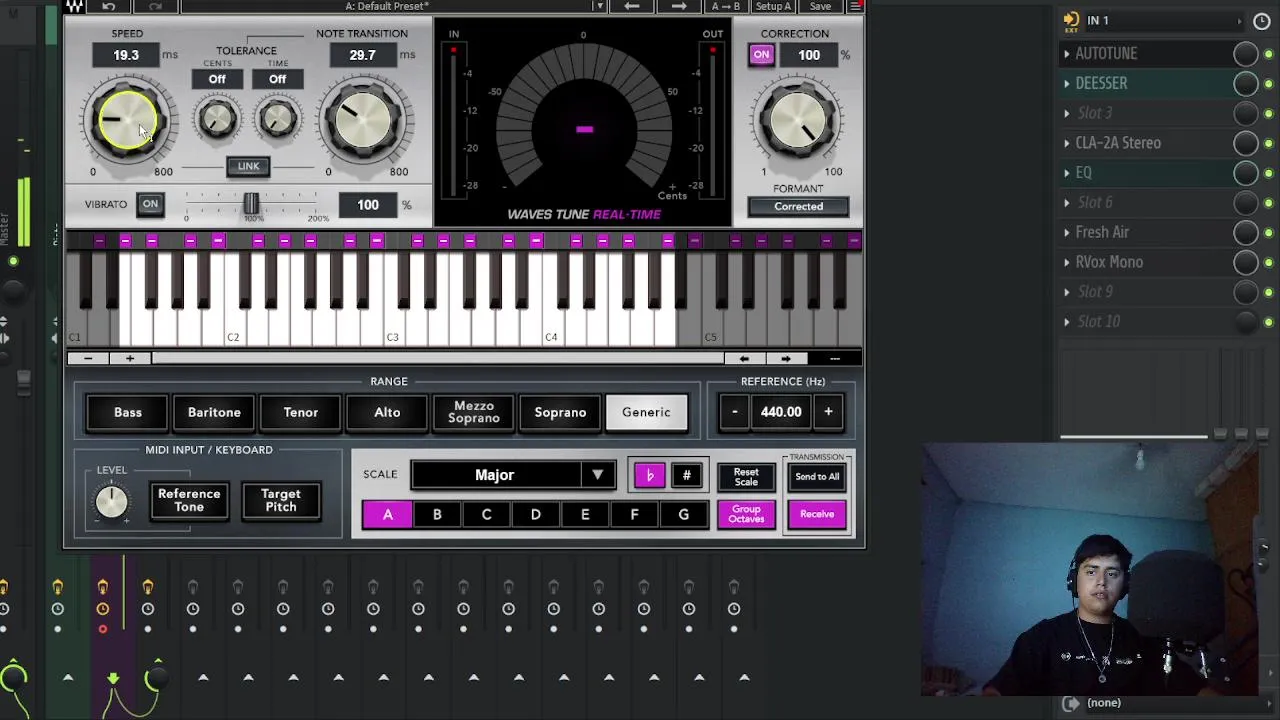This screenshot has height=720, width=1280.
Task: Zoom out the keyboard with the minus
Action: click(88, 358)
